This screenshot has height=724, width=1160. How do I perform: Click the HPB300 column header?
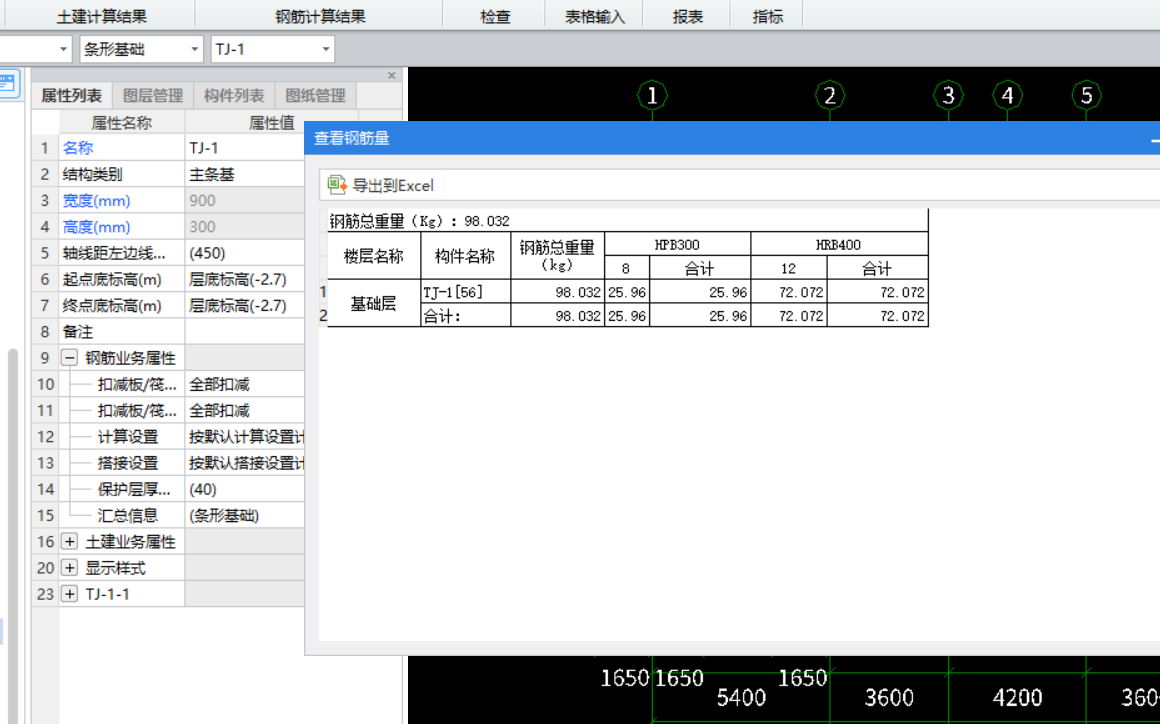pyautogui.click(x=677, y=244)
